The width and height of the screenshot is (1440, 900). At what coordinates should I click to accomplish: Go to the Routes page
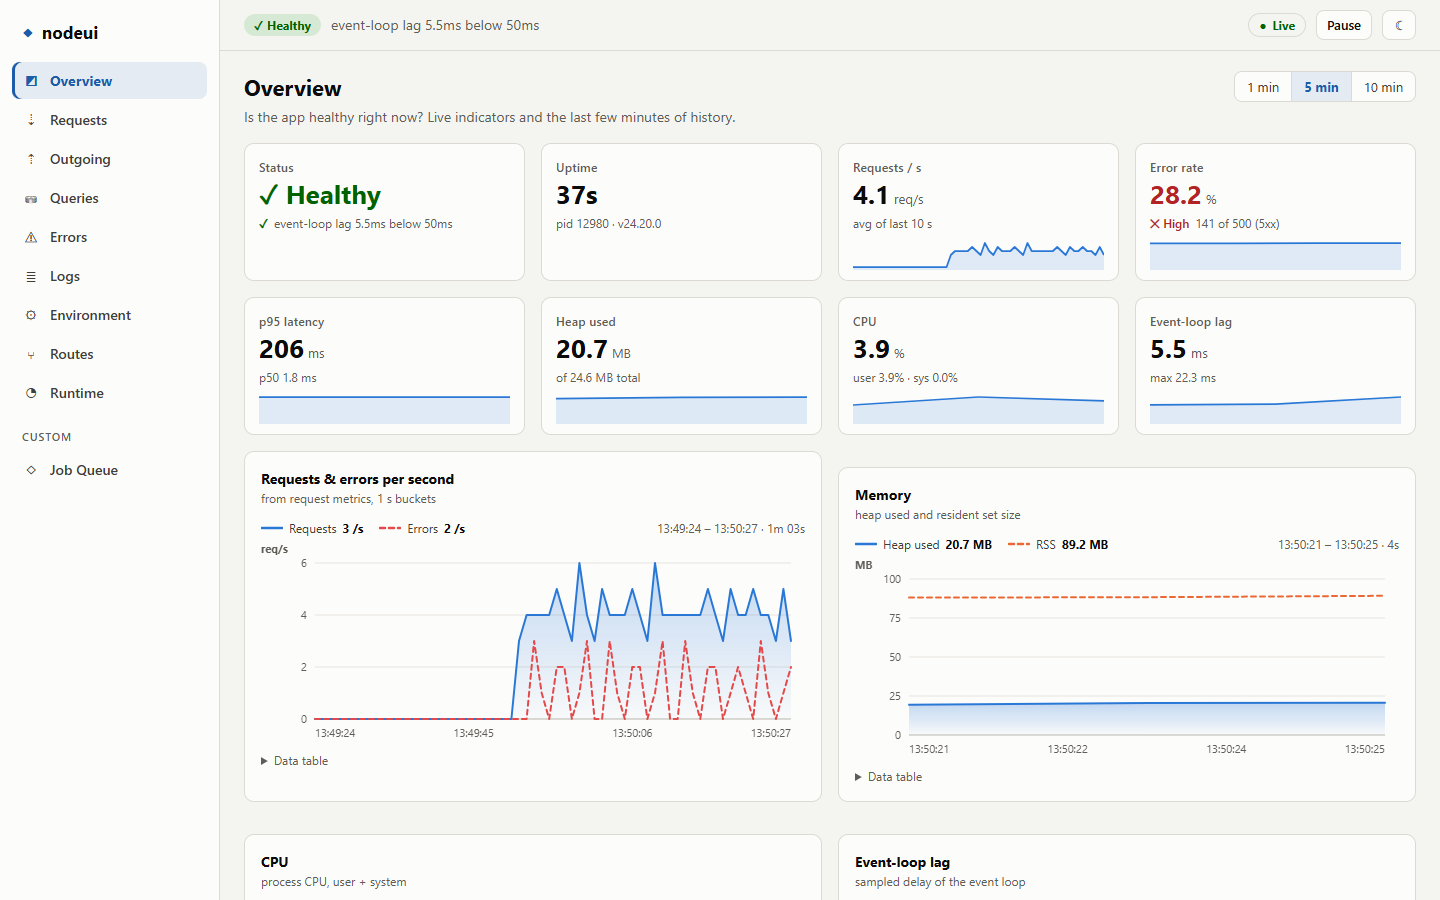click(110, 354)
